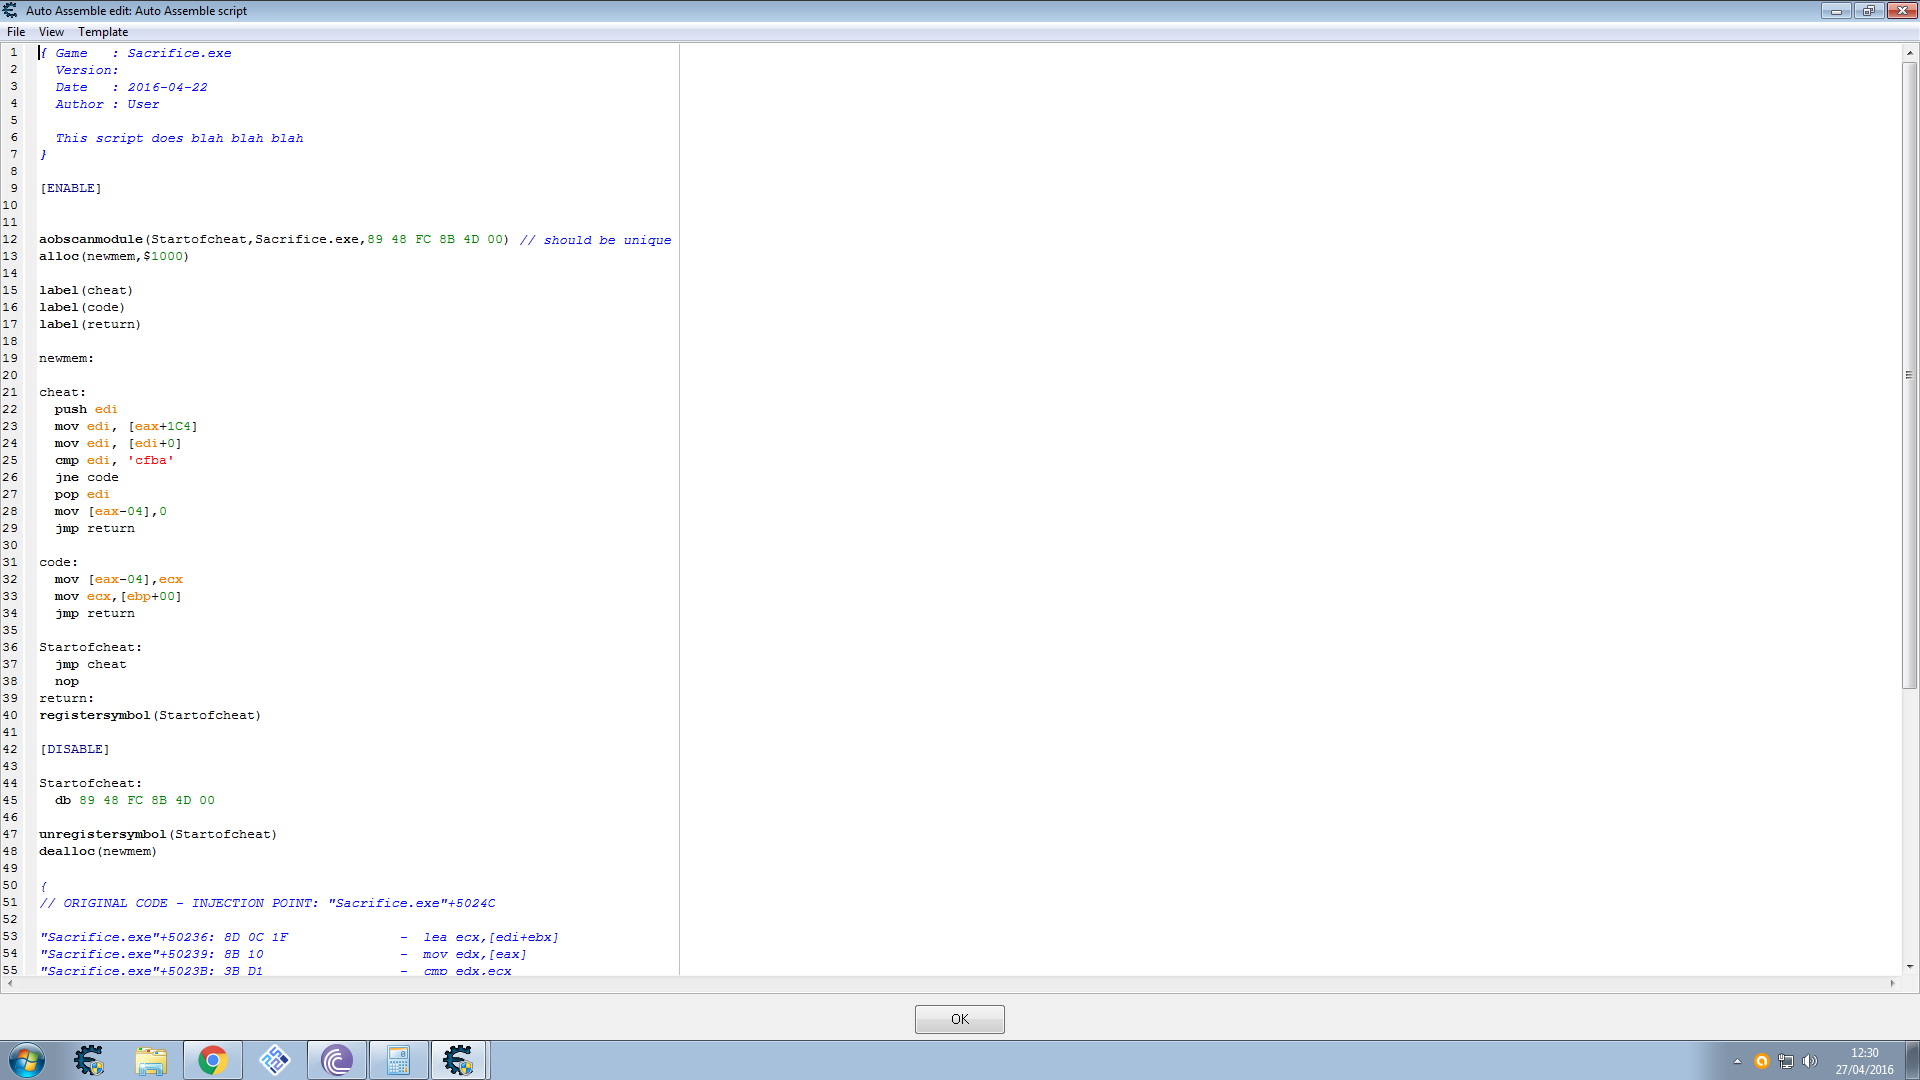The width and height of the screenshot is (1920, 1080).
Task: Select the rightmost Cheat Engine taskbar icon
Action: [459, 1059]
